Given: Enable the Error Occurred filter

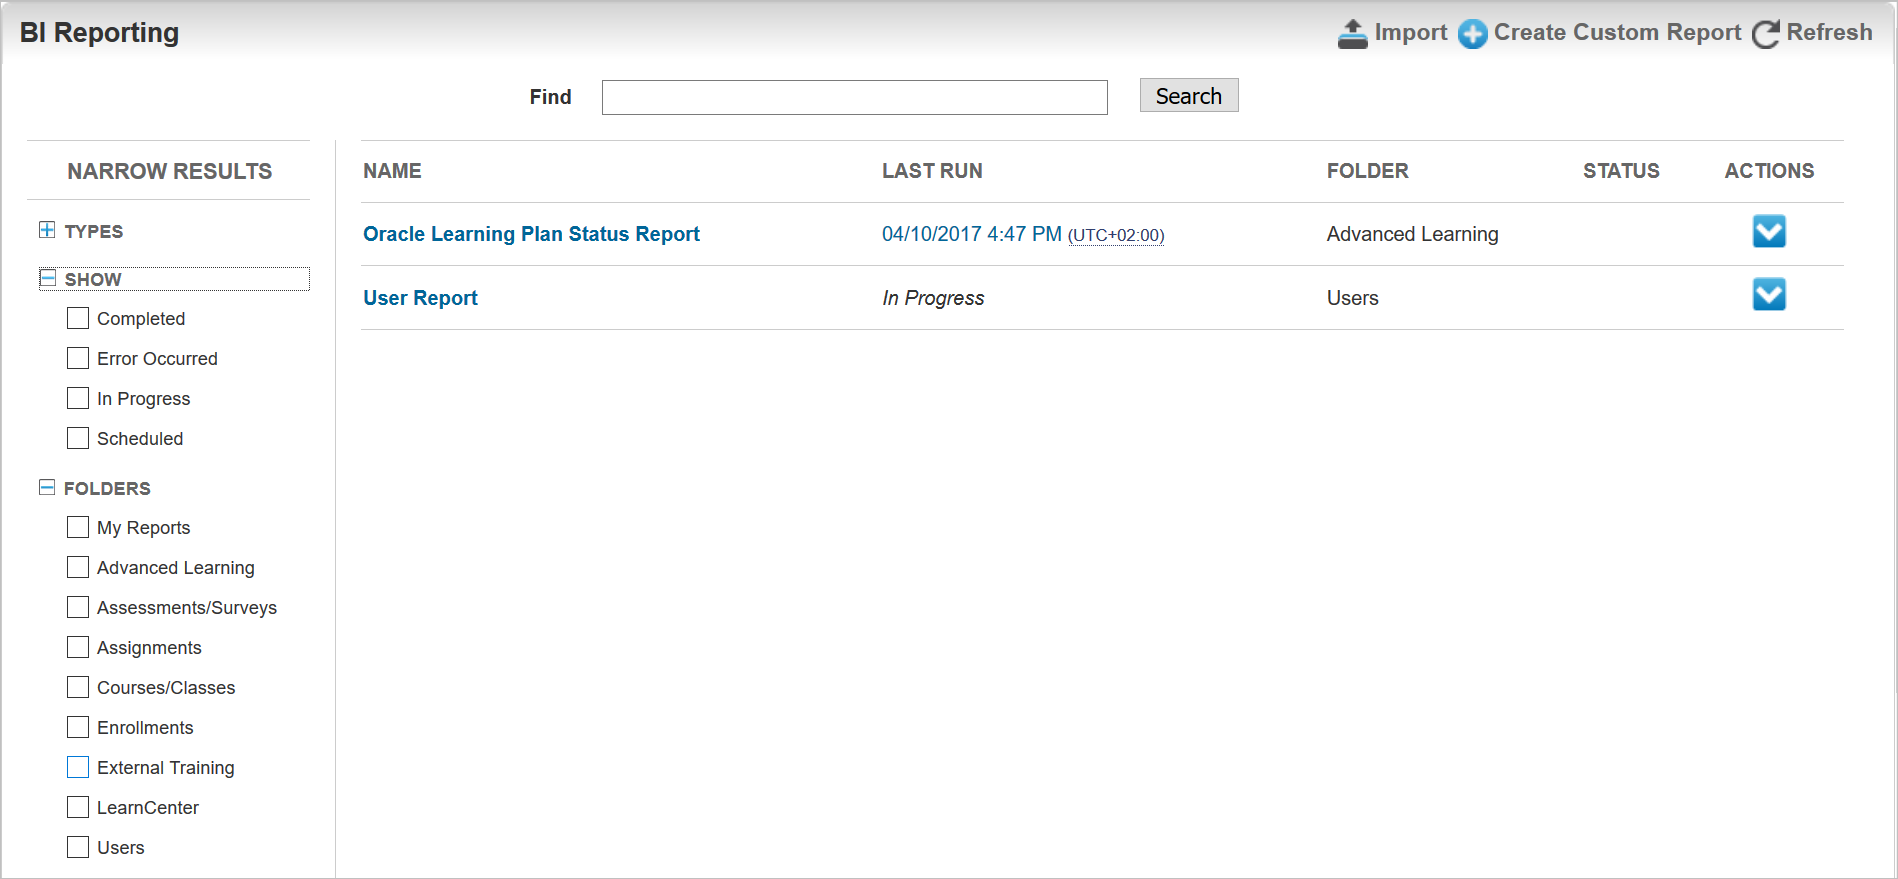Looking at the screenshot, I should point(78,358).
